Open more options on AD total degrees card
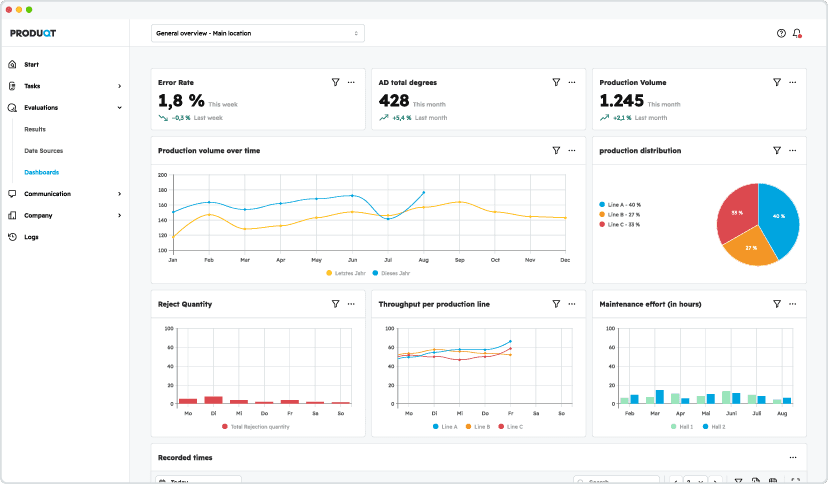Screen dimensions: 828x484 pos(571,82)
